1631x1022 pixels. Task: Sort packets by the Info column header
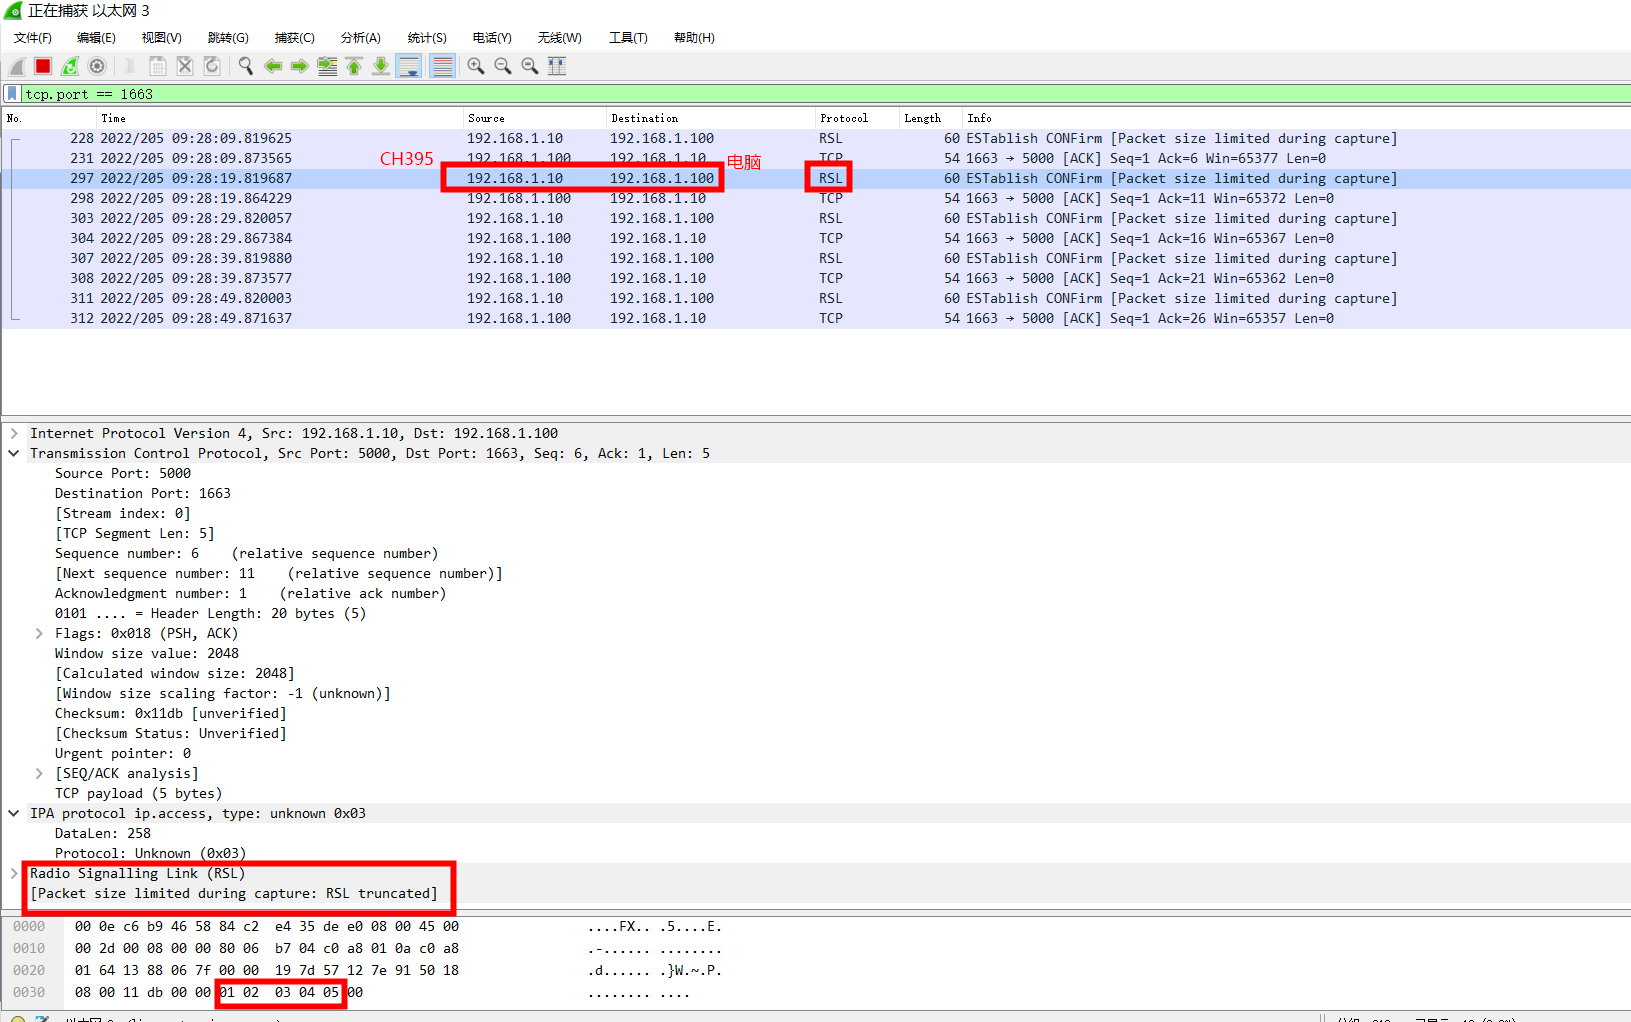click(x=1296, y=118)
